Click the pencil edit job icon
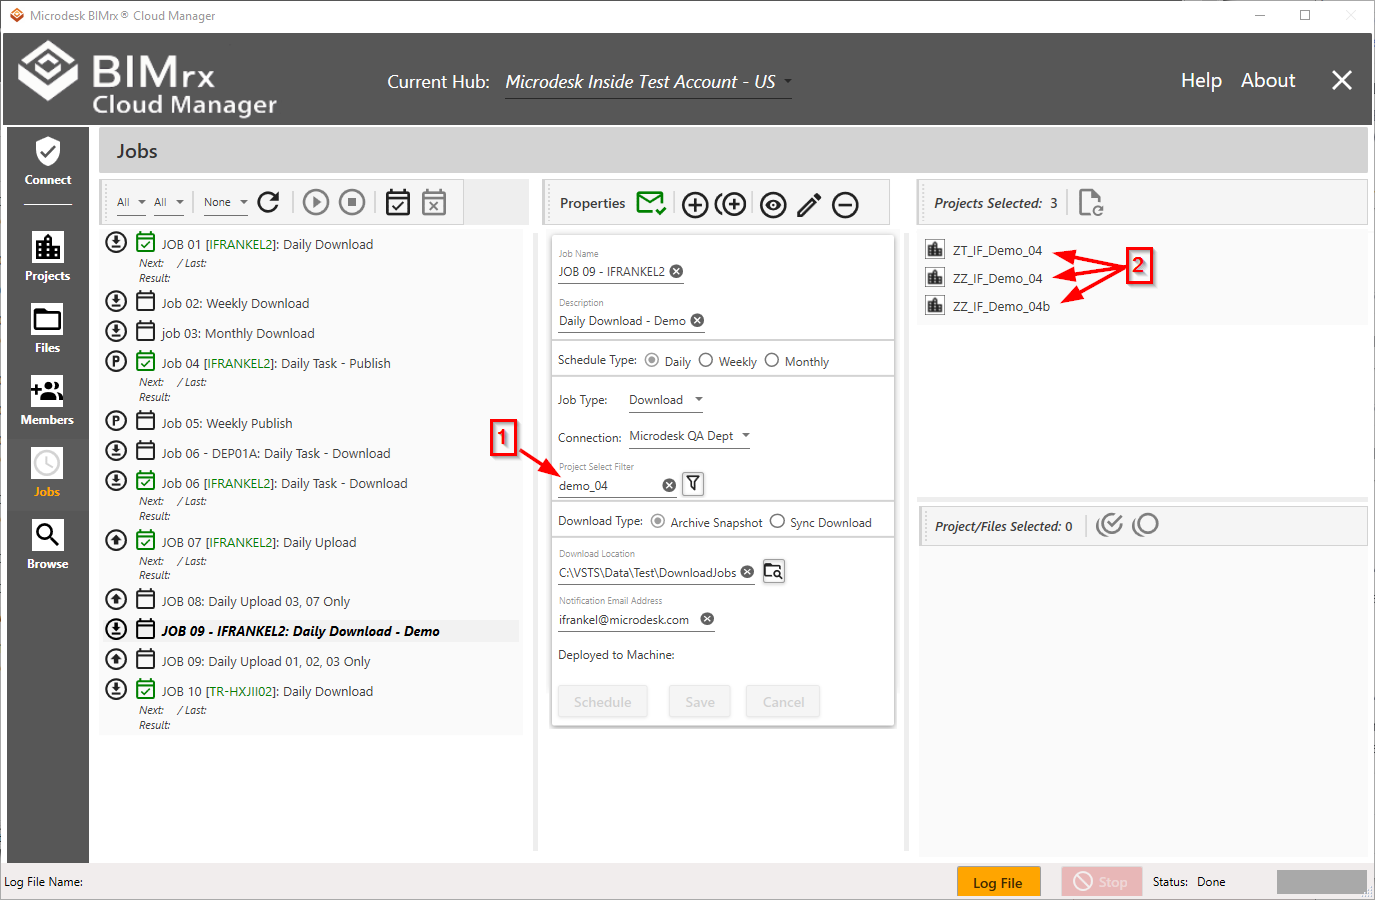Image resolution: width=1375 pixels, height=900 pixels. click(809, 205)
